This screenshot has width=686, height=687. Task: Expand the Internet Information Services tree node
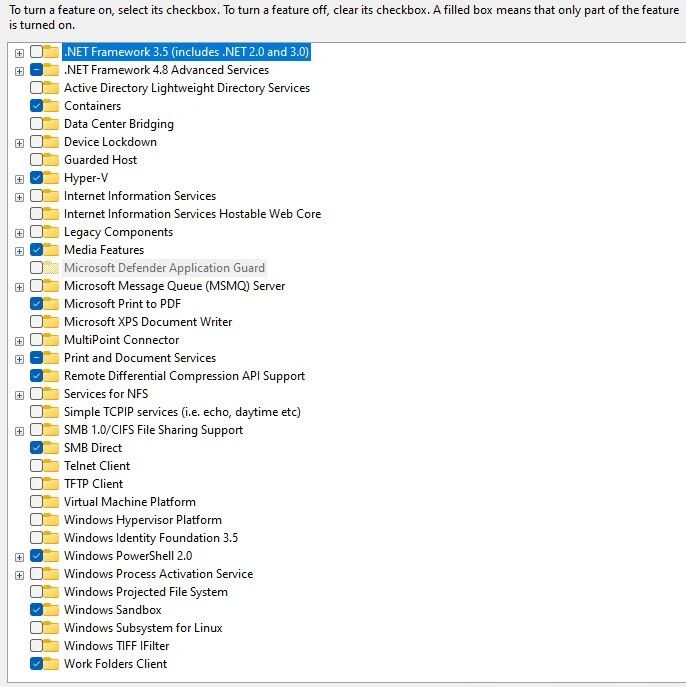pyautogui.click(x=19, y=197)
